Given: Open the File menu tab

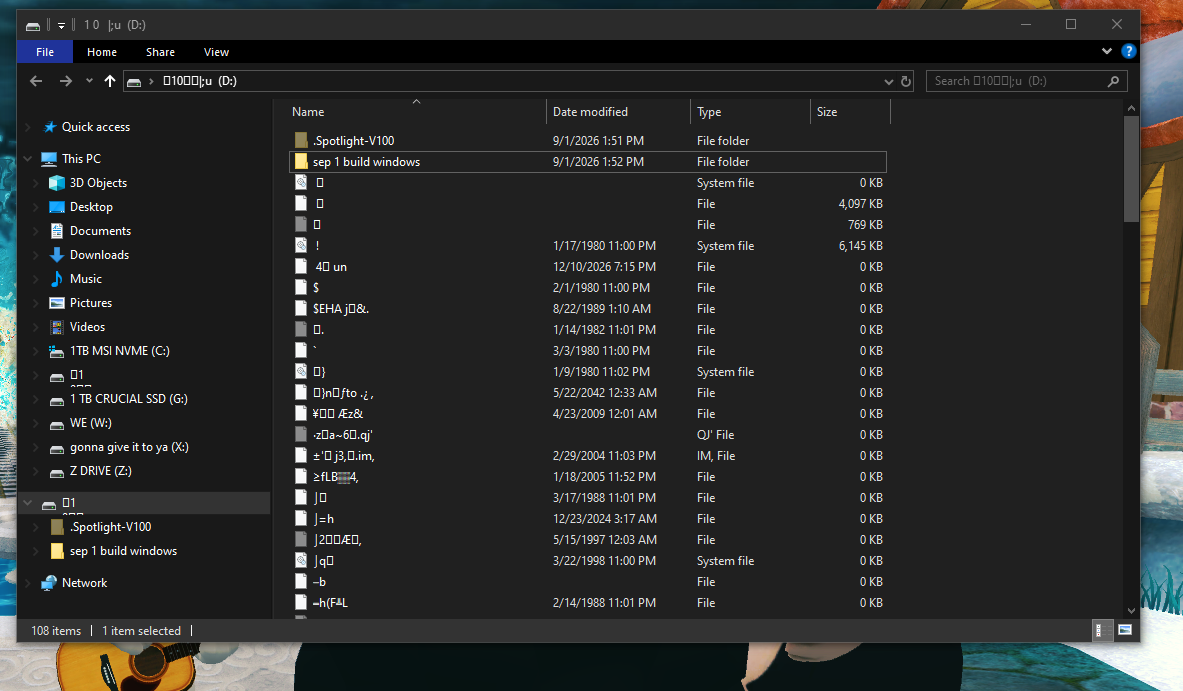Looking at the screenshot, I should (x=45, y=52).
